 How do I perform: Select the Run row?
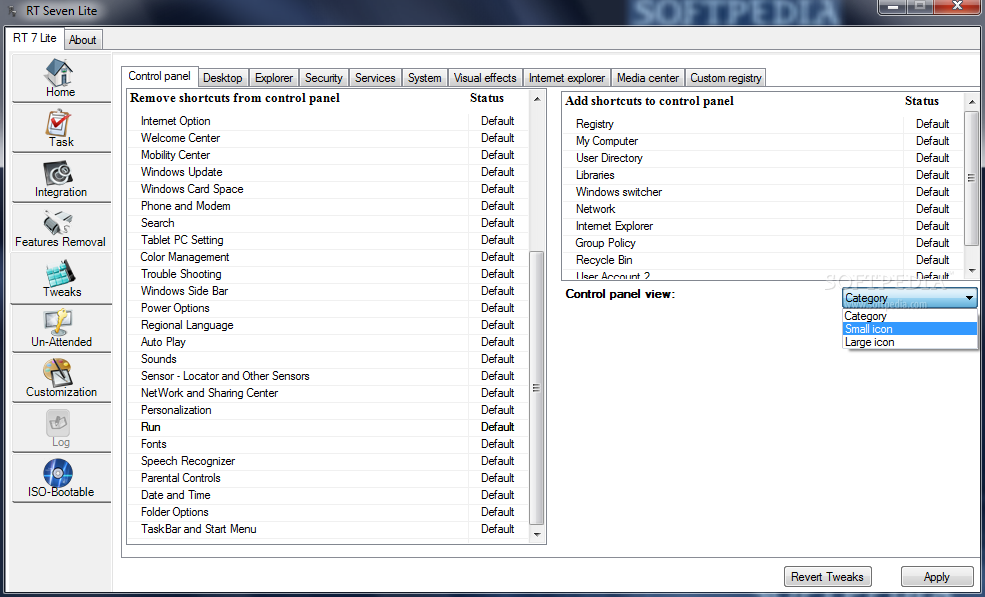point(329,427)
